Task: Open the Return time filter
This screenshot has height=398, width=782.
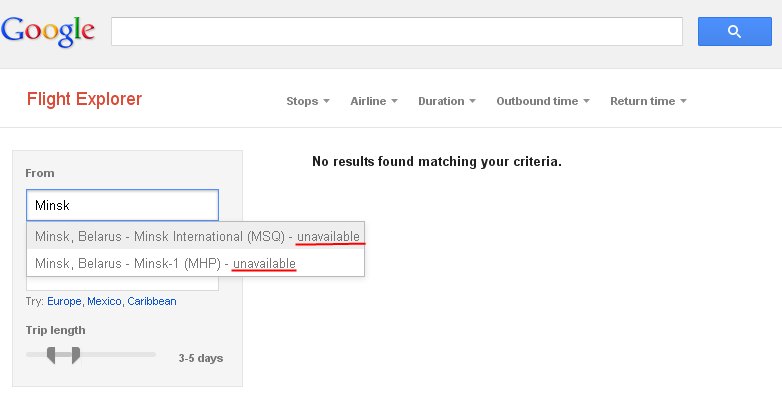Action: (x=648, y=101)
